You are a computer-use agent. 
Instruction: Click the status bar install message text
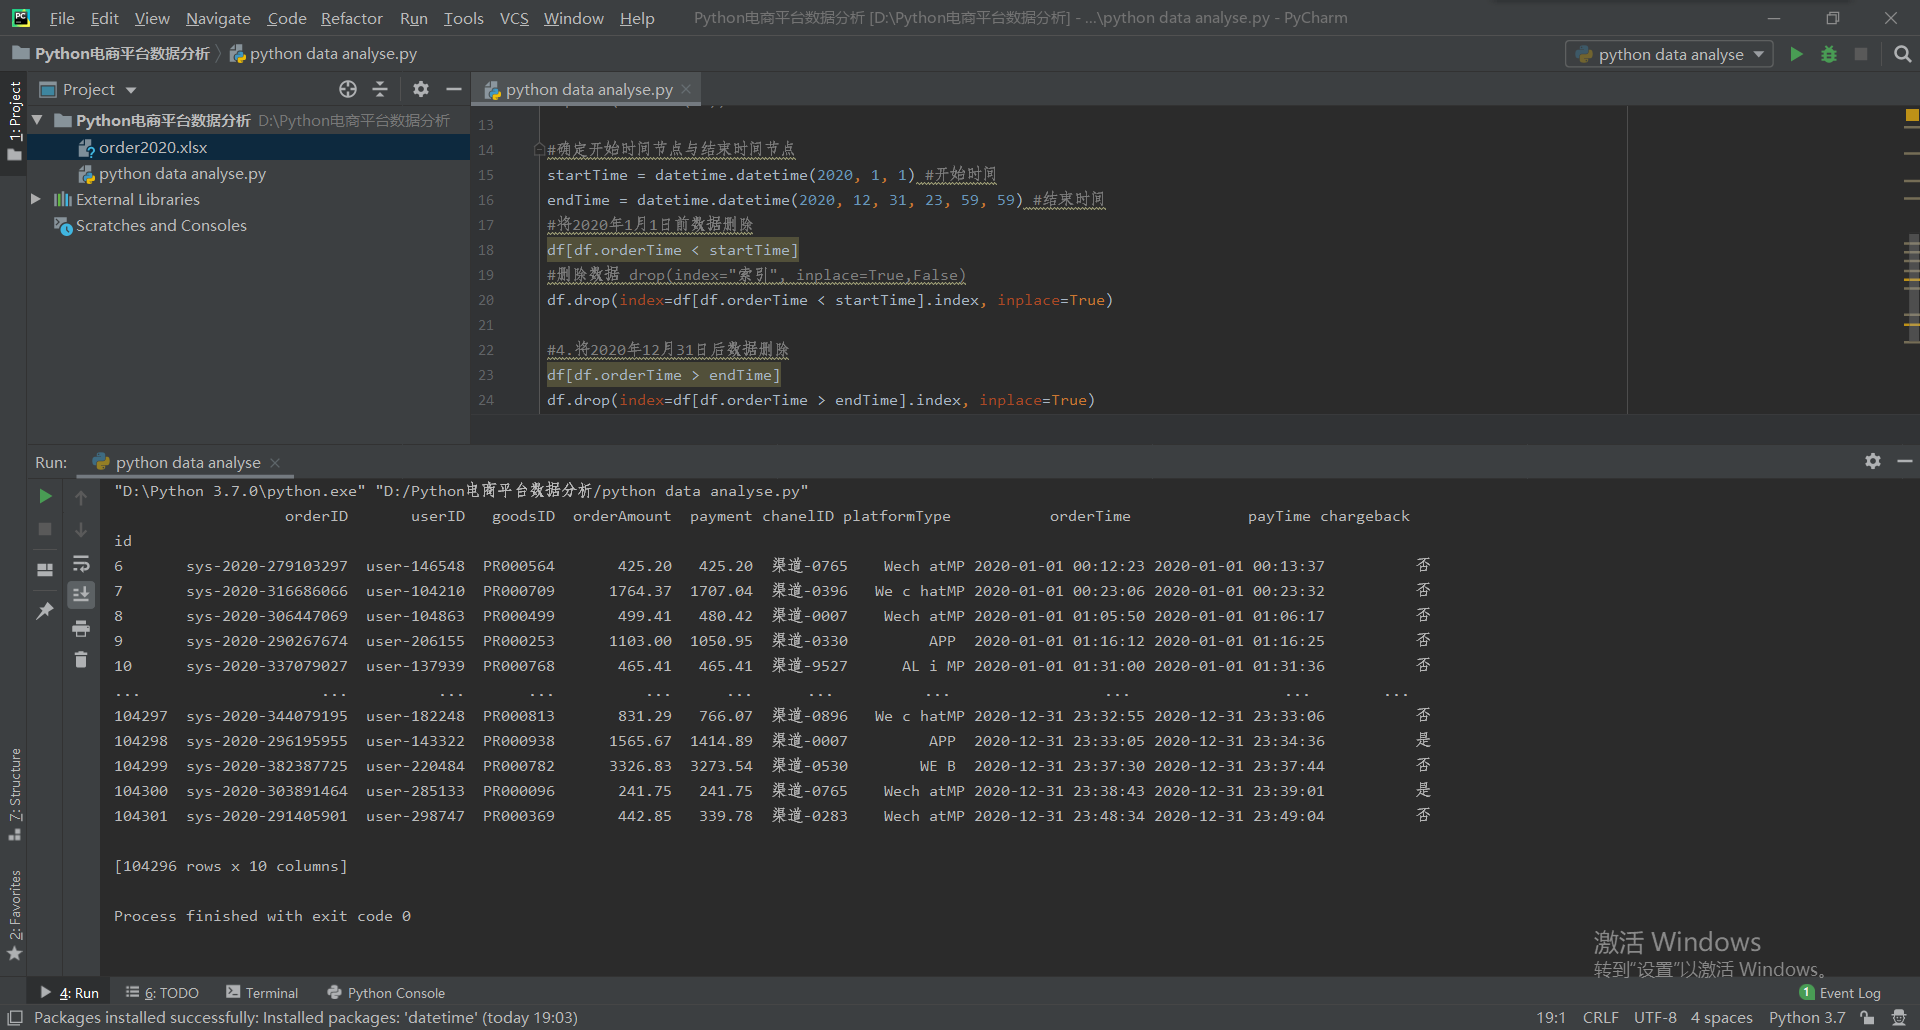pos(306,1018)
